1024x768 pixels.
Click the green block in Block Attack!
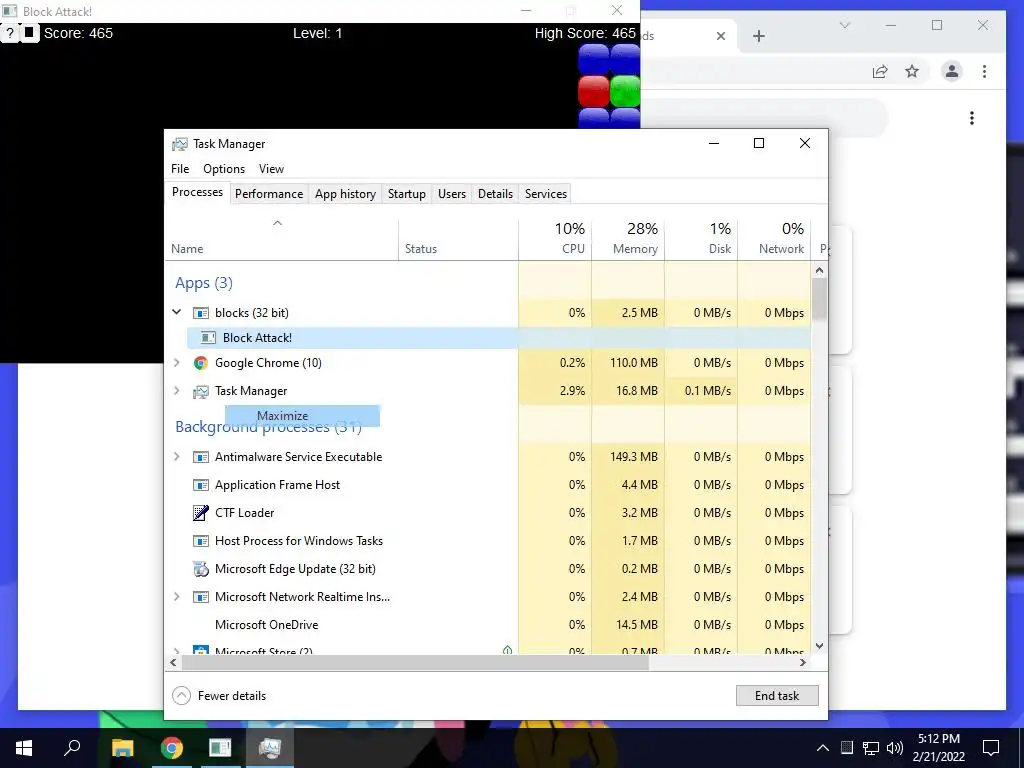pos(625,91)
